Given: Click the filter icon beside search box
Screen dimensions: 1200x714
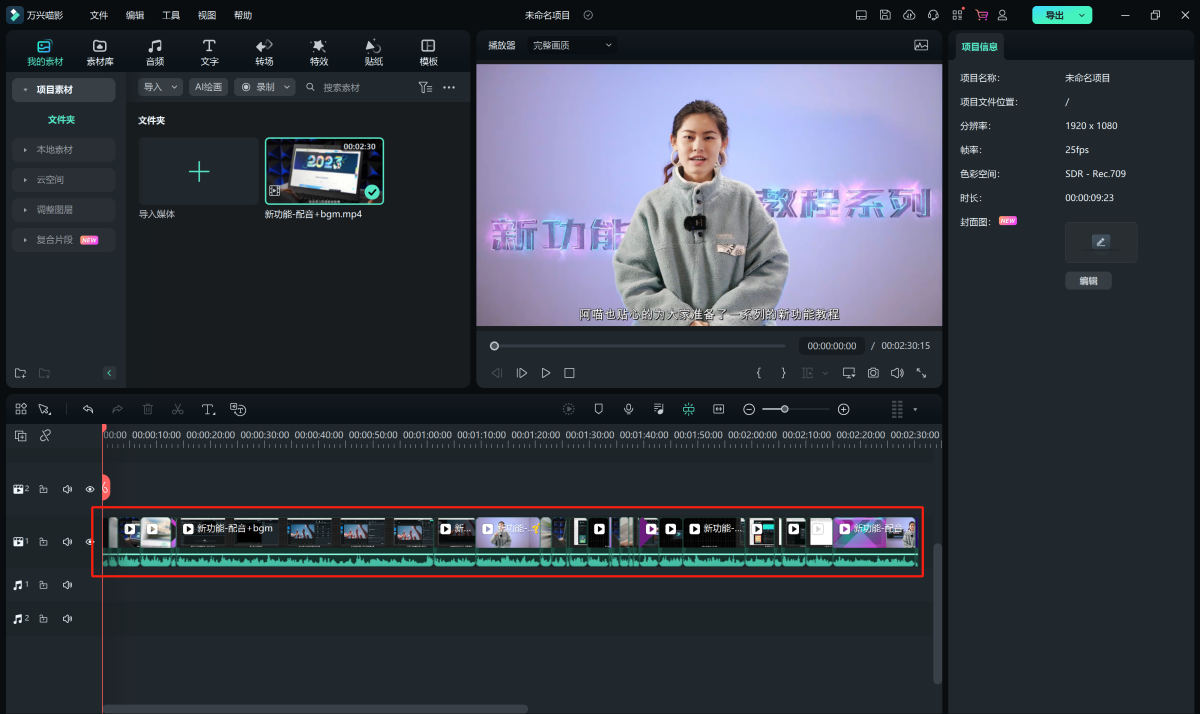Looking at the screenshot, I should tap(425, 88).
